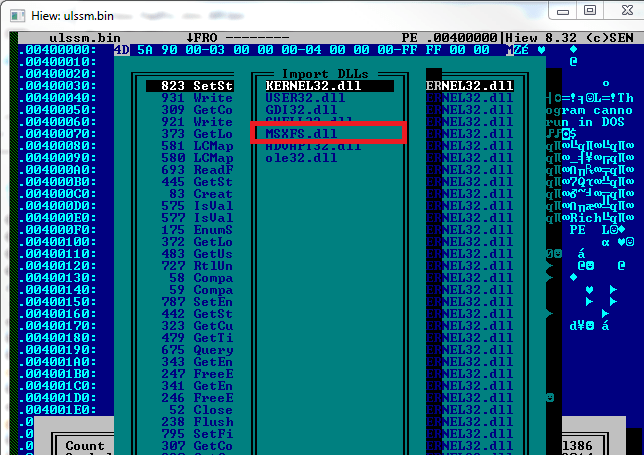This screenshot has height=455, width=644.
Task: Select import row 58 Compa
Action: [201, 278]
